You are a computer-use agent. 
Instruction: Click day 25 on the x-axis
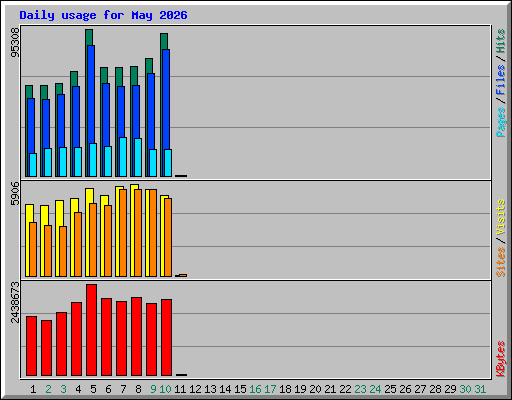(x=390, y=389)
